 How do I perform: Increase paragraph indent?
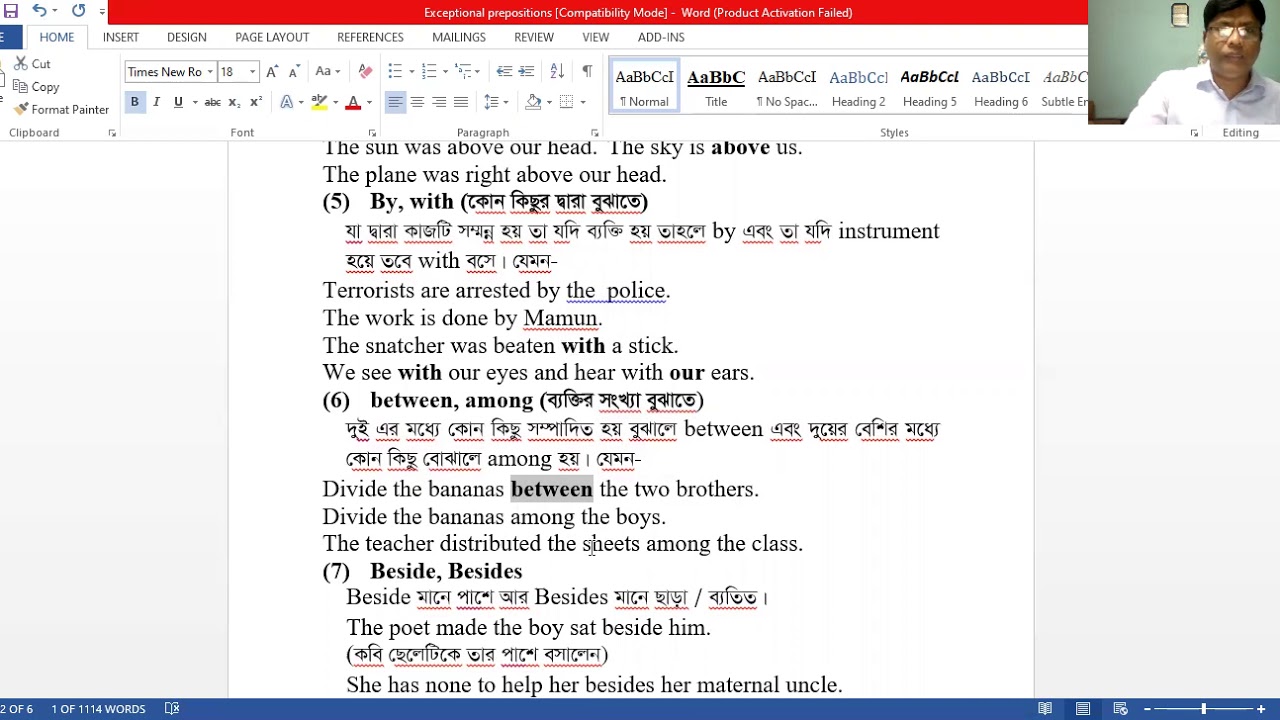point(527,72)
